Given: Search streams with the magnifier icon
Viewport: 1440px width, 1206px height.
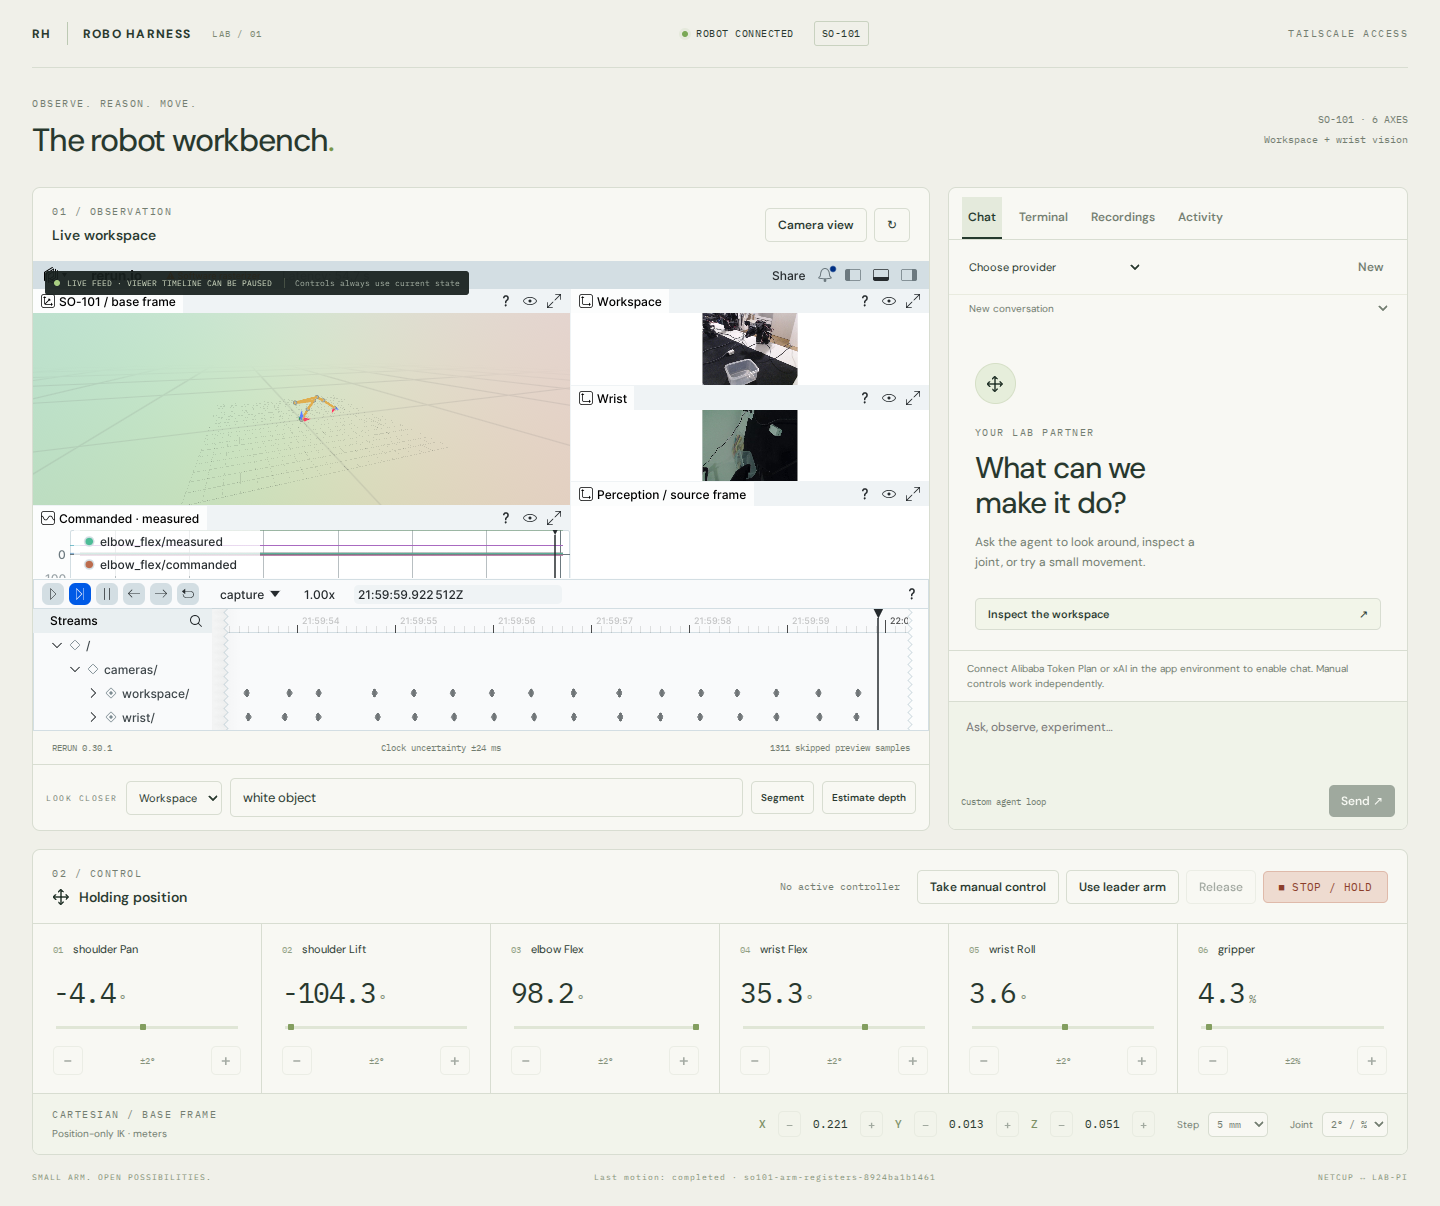Looking at the screenshot, I should point(196,621).
